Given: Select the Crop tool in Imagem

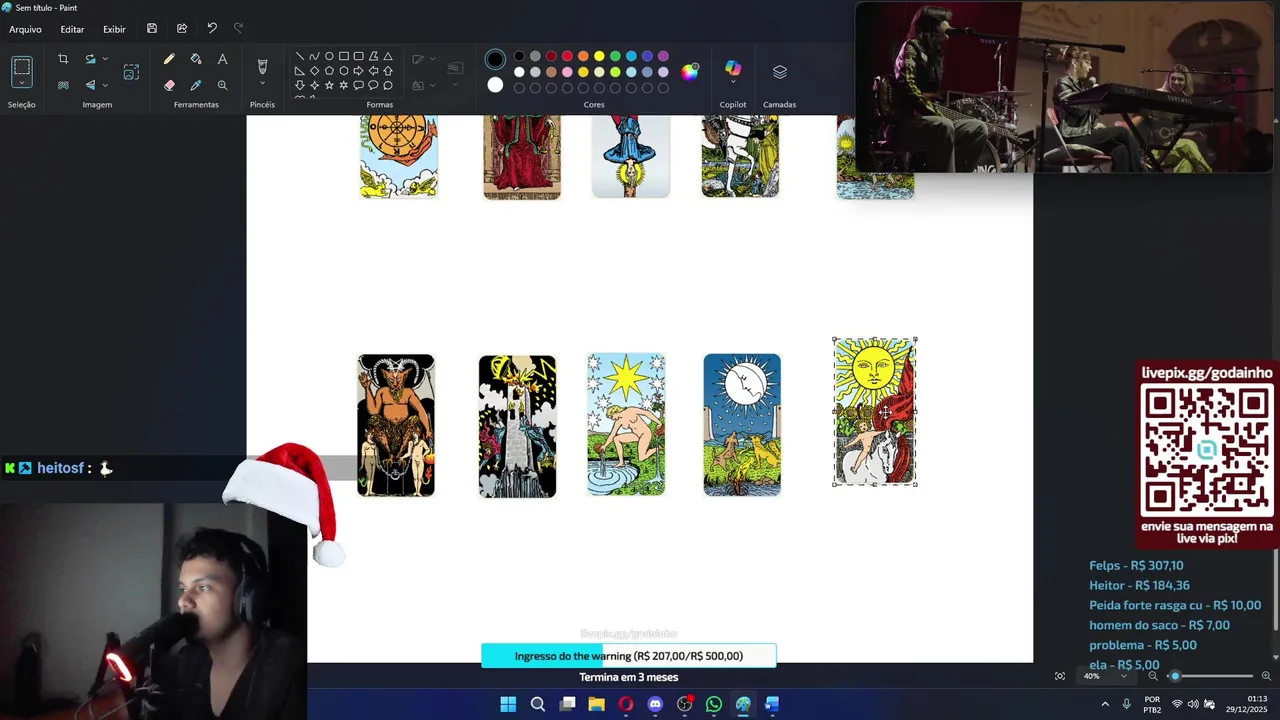Looking at the screenshot, I should pyautogui.click(x=63, y=59).
